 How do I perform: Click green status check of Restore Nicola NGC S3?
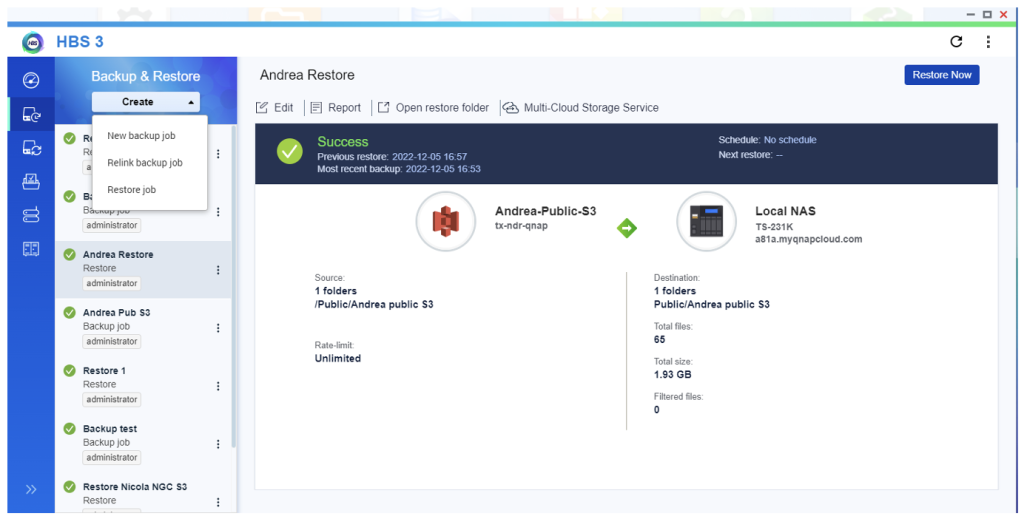69,487
